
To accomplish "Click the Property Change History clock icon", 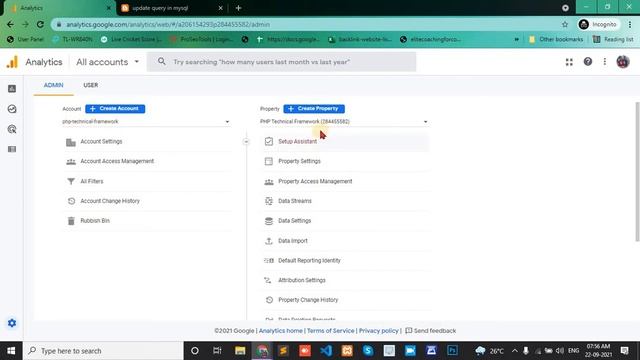I will [x=269, y=300].
